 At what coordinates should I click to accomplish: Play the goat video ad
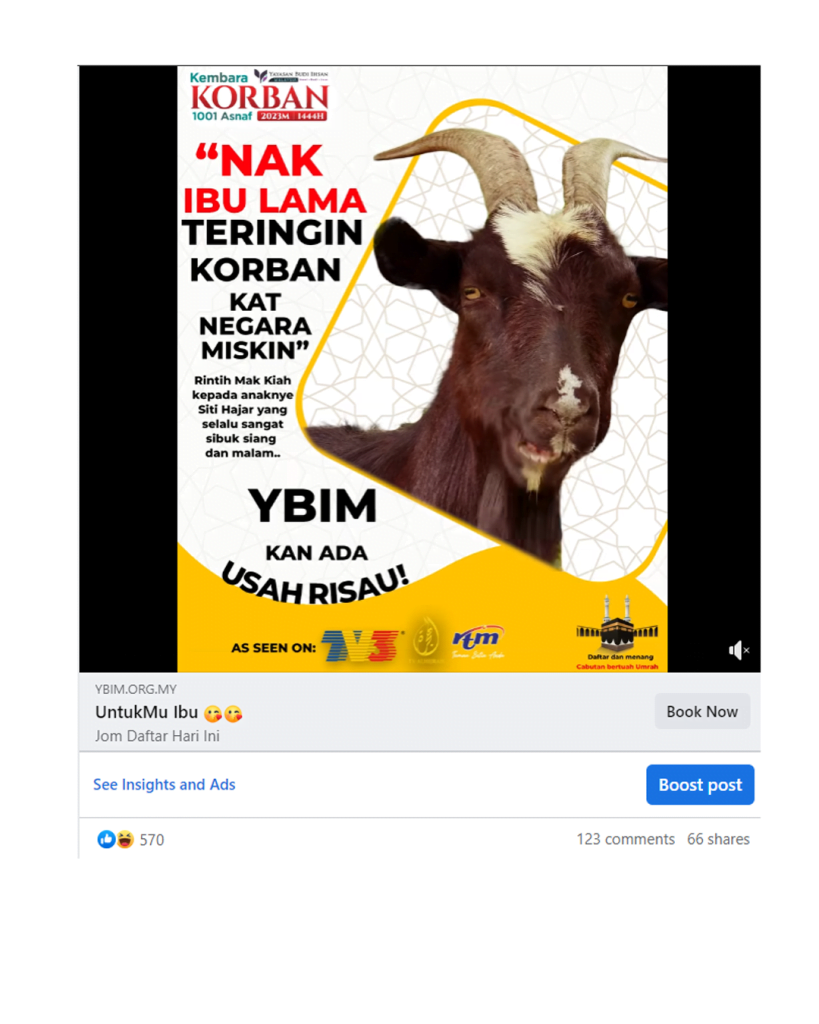click(x=422, y=368)
